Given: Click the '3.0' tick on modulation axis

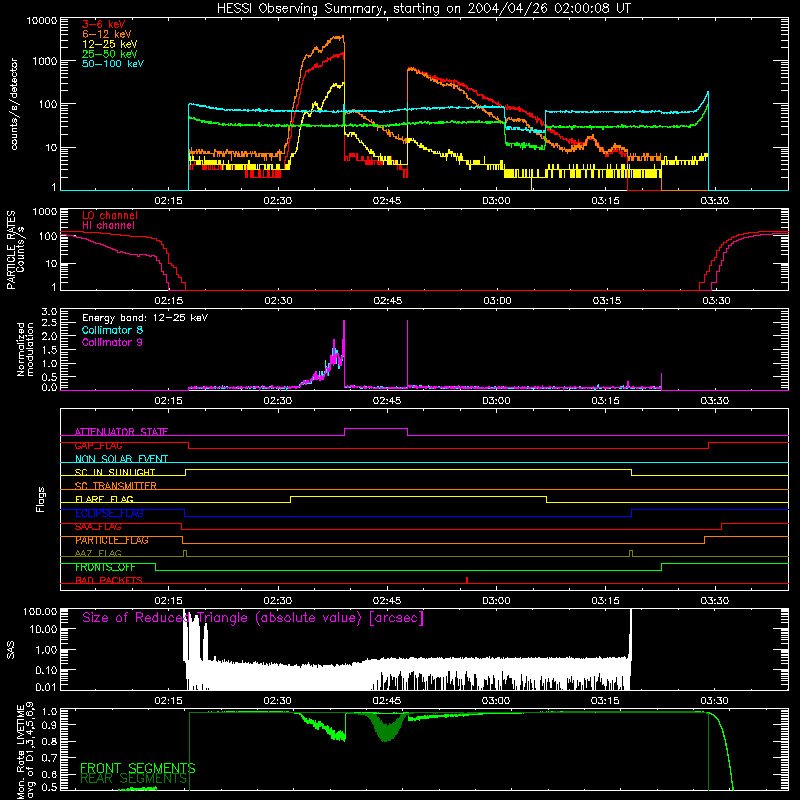Looking at the screenshot, I should [49, 312].
